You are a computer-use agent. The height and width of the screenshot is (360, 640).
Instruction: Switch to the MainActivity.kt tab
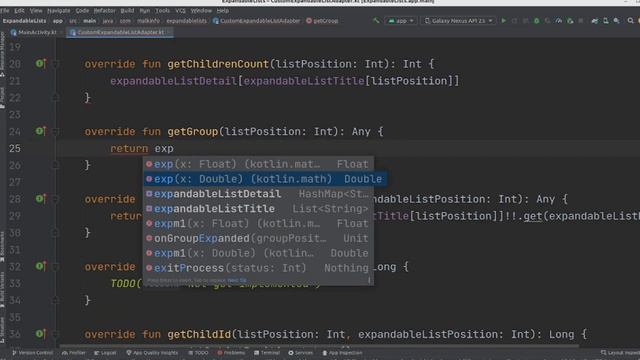pyautogui.click(x=34, y=32)
